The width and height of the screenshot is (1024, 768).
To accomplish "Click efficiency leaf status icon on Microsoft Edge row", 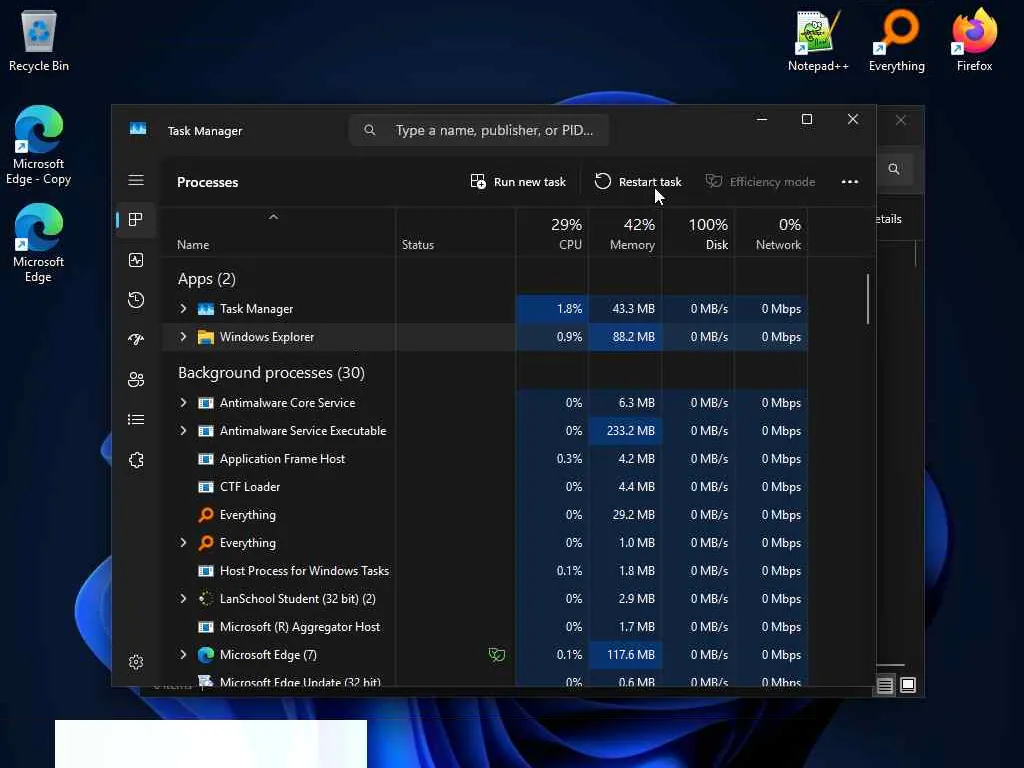I will click(x=497, y=654).
